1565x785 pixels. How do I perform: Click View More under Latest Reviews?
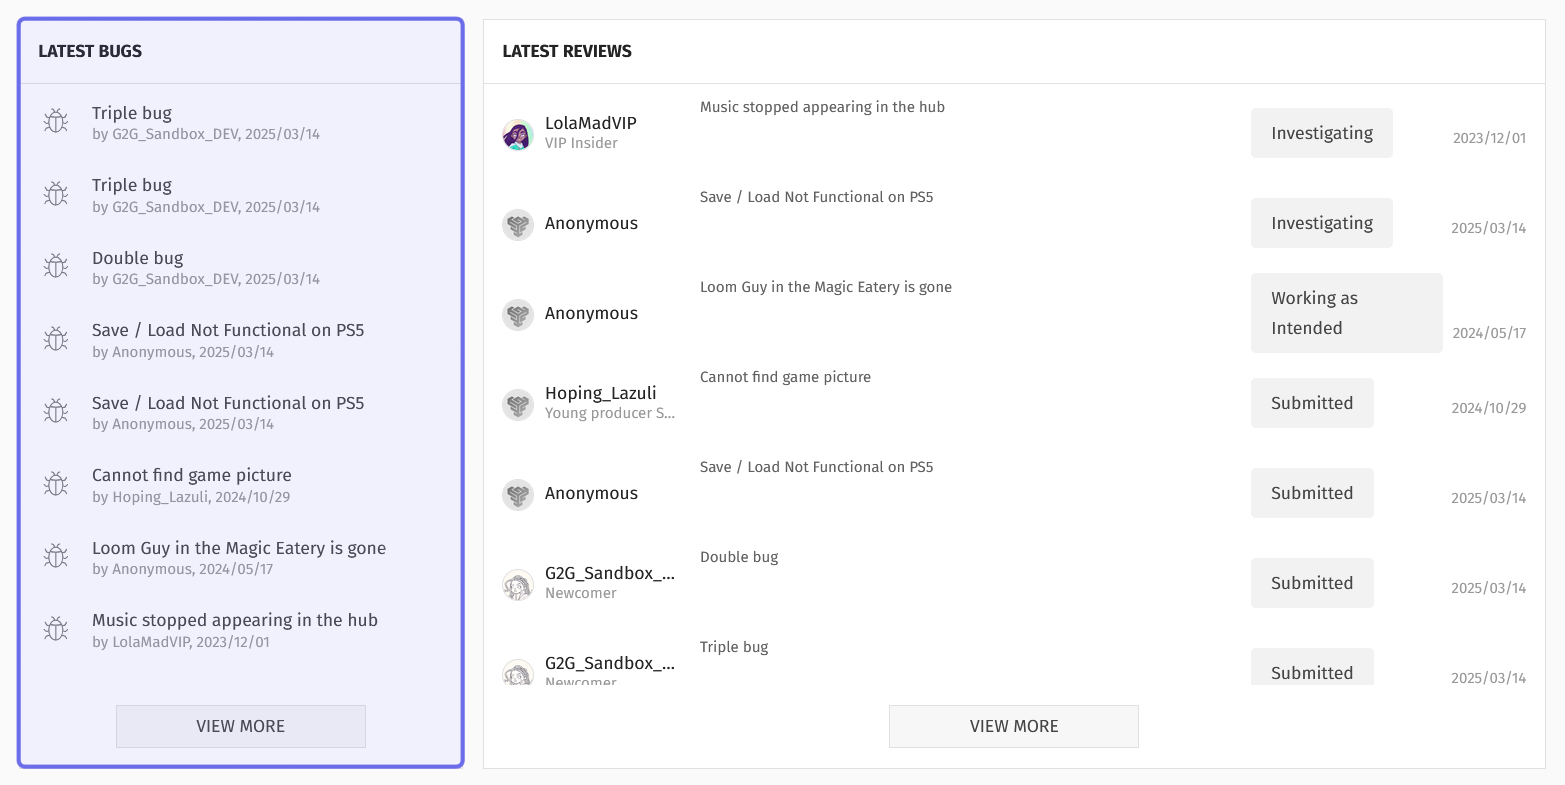(1014, 726)
